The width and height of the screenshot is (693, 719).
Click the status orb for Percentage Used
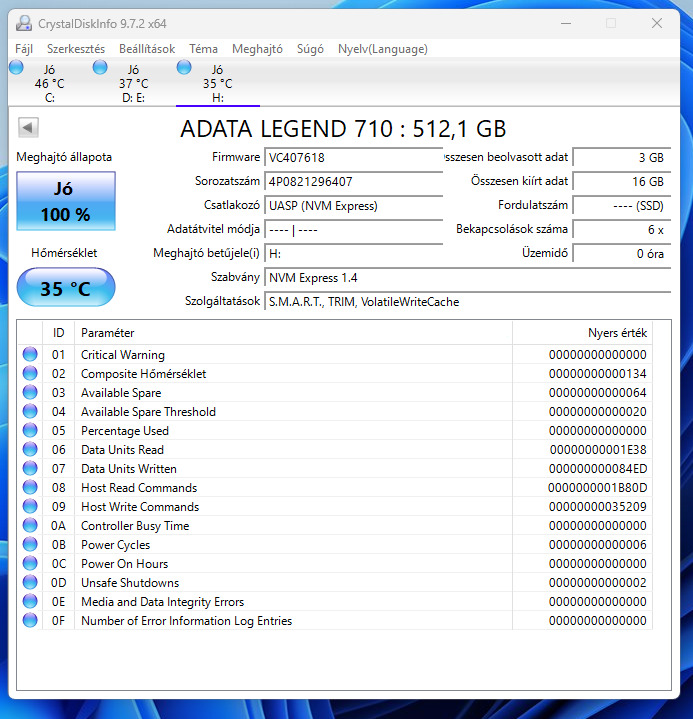30,431
